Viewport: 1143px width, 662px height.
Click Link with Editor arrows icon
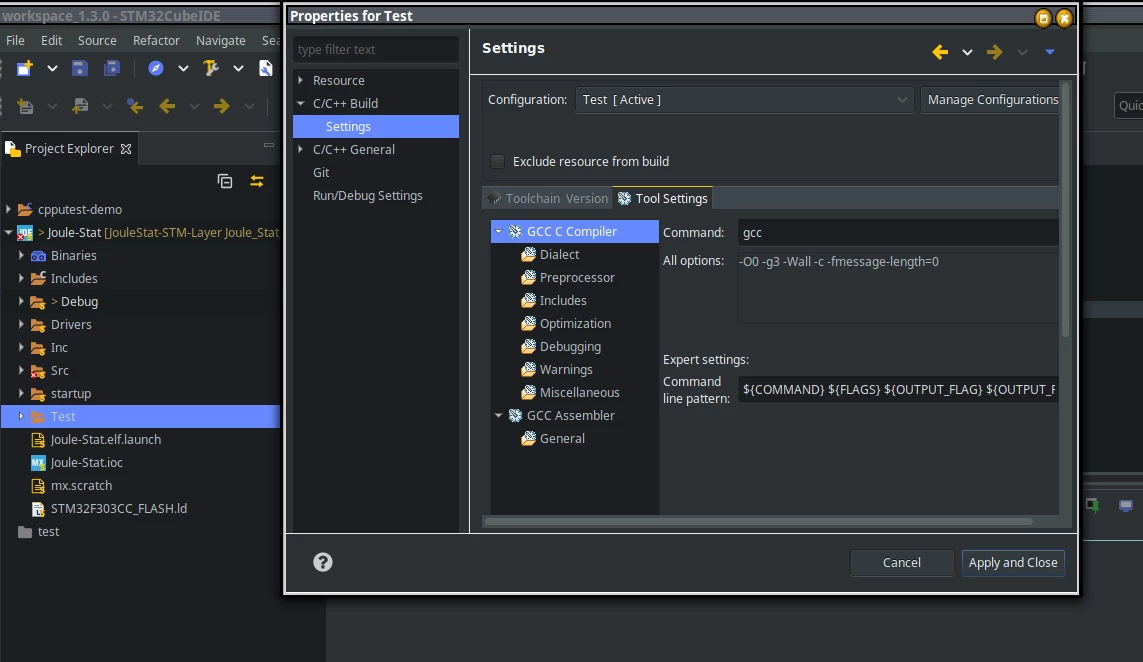pyautogui.click(x=257, y=181)
